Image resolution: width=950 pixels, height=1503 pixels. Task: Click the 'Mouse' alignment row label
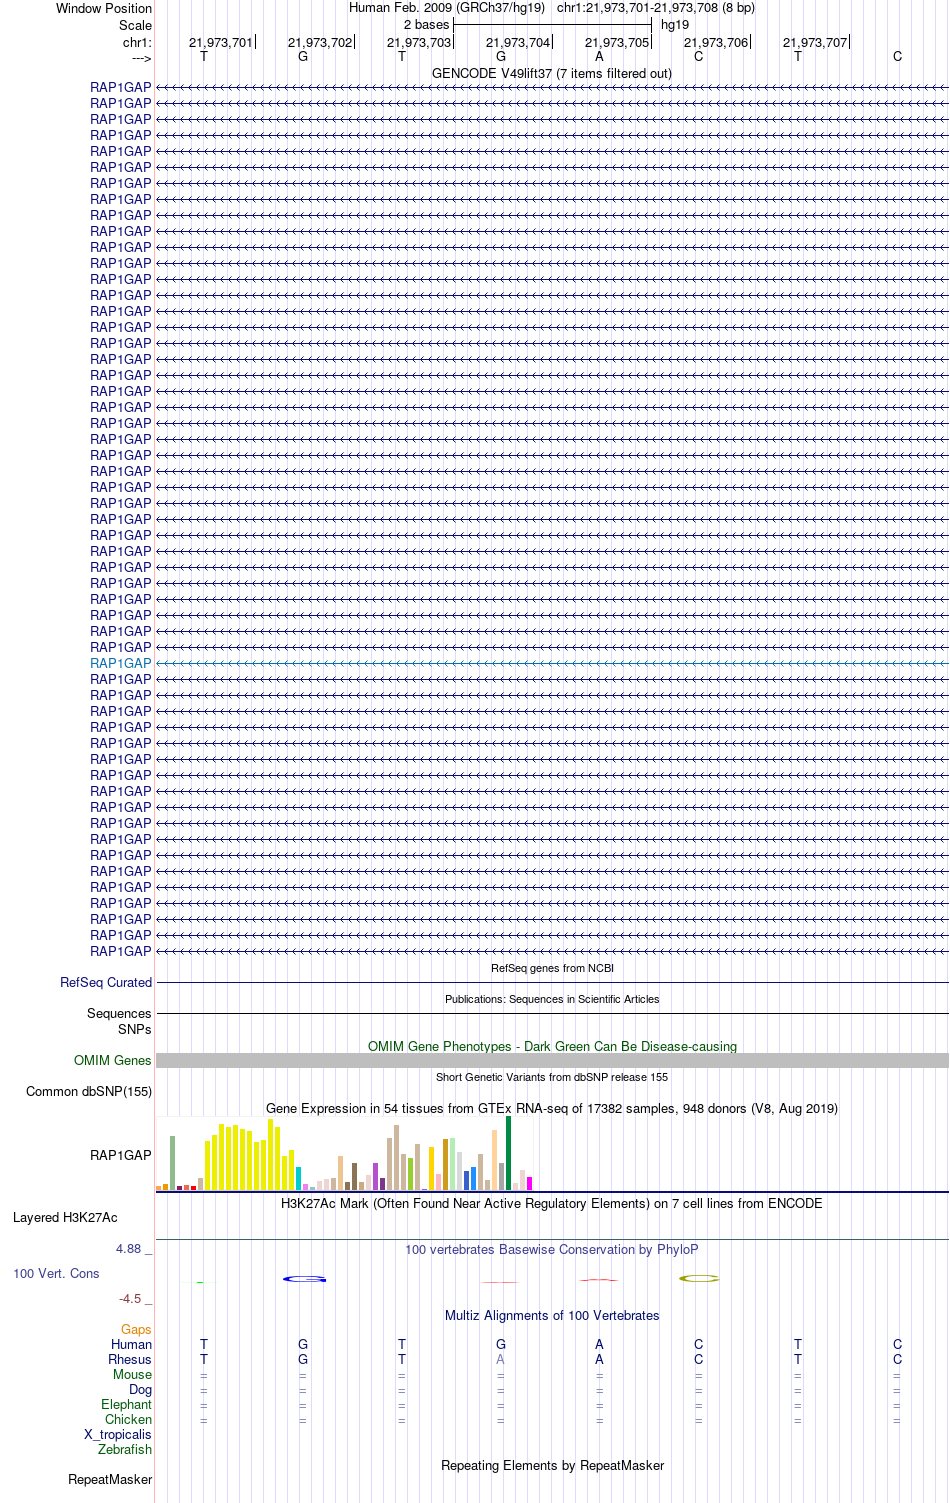pos(132,1375)
